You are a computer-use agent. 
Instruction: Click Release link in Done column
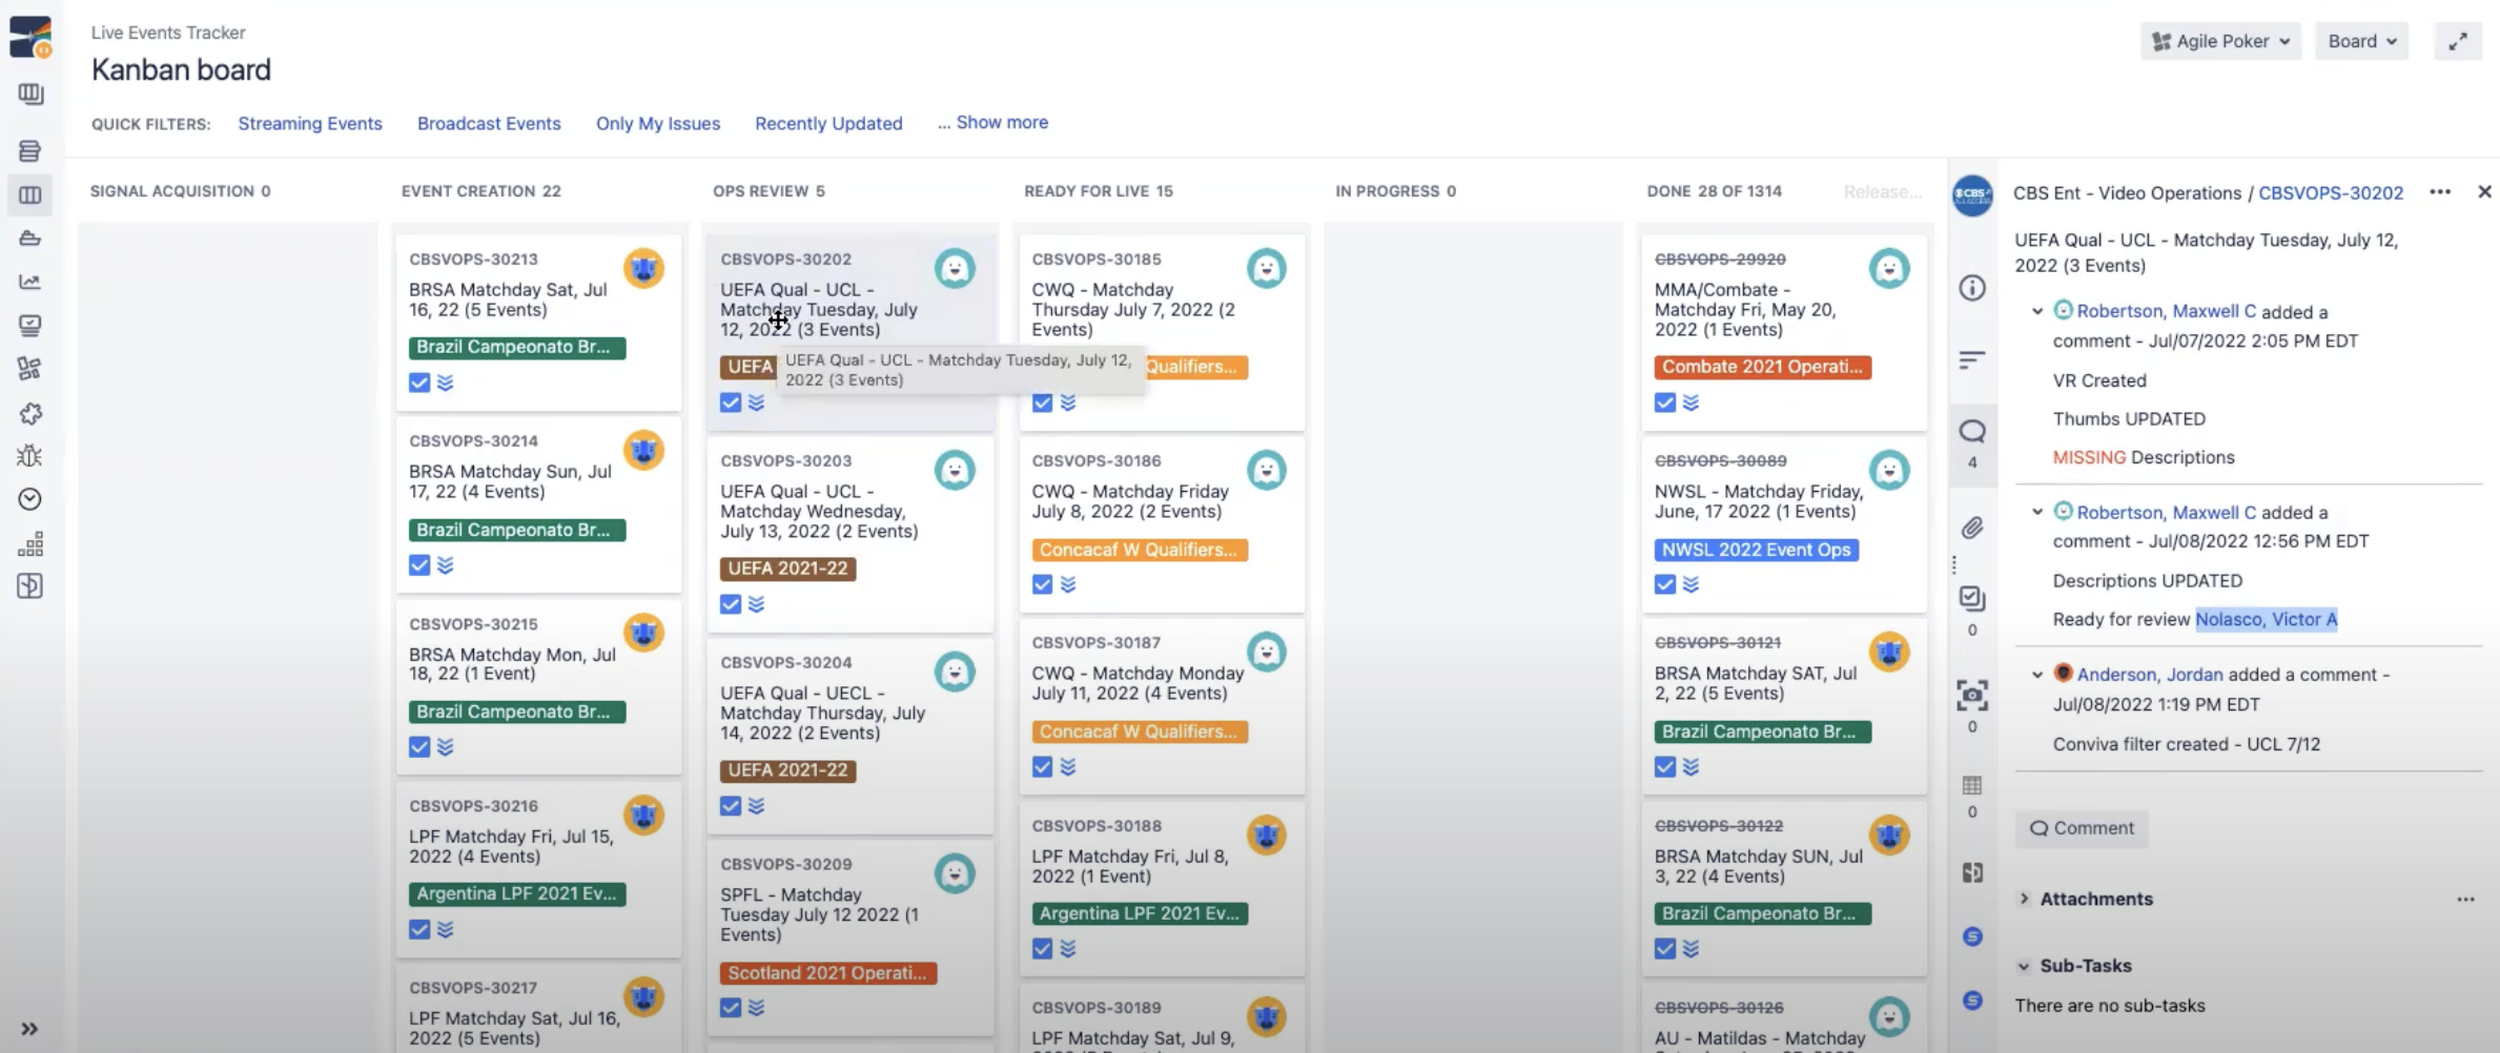1882,191
